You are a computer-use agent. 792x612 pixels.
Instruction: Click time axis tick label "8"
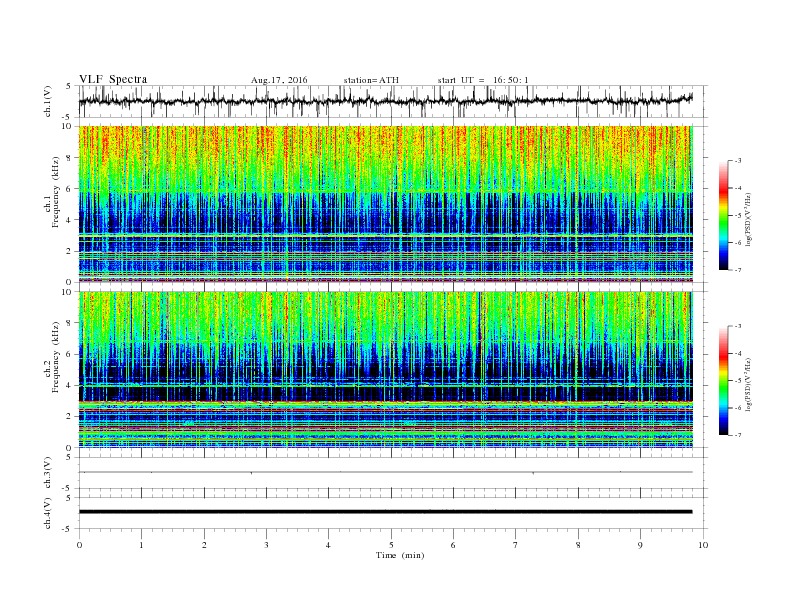pos(578,545)
